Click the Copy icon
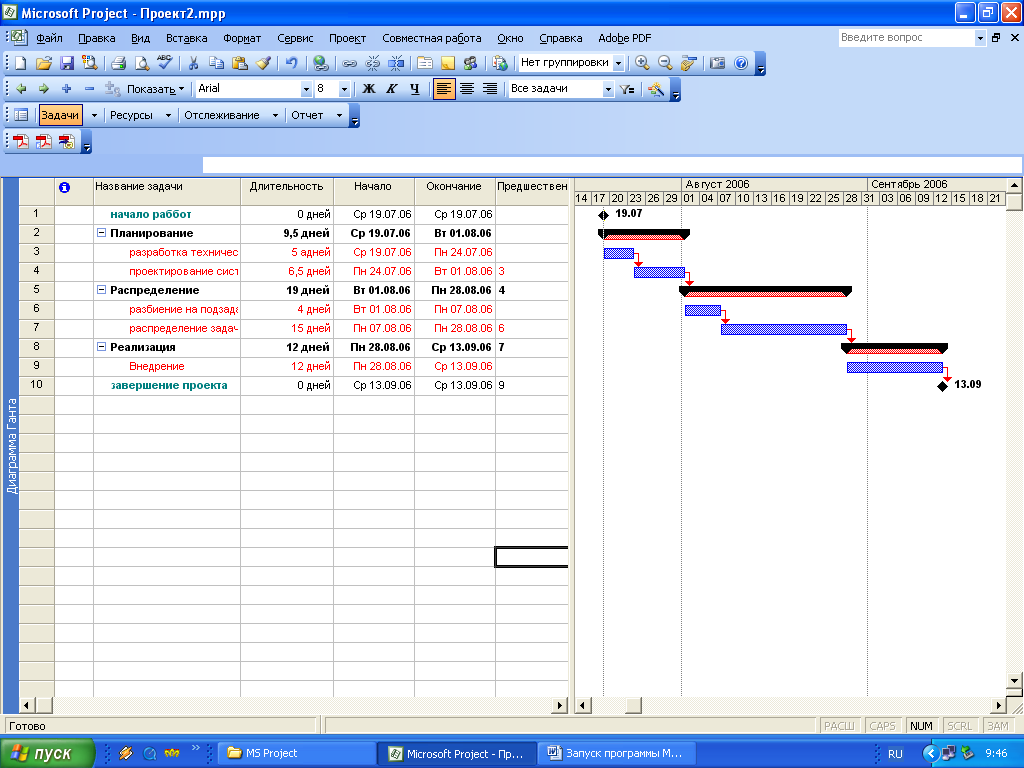The image size is (1024, 768). click(x=216, y=63)
